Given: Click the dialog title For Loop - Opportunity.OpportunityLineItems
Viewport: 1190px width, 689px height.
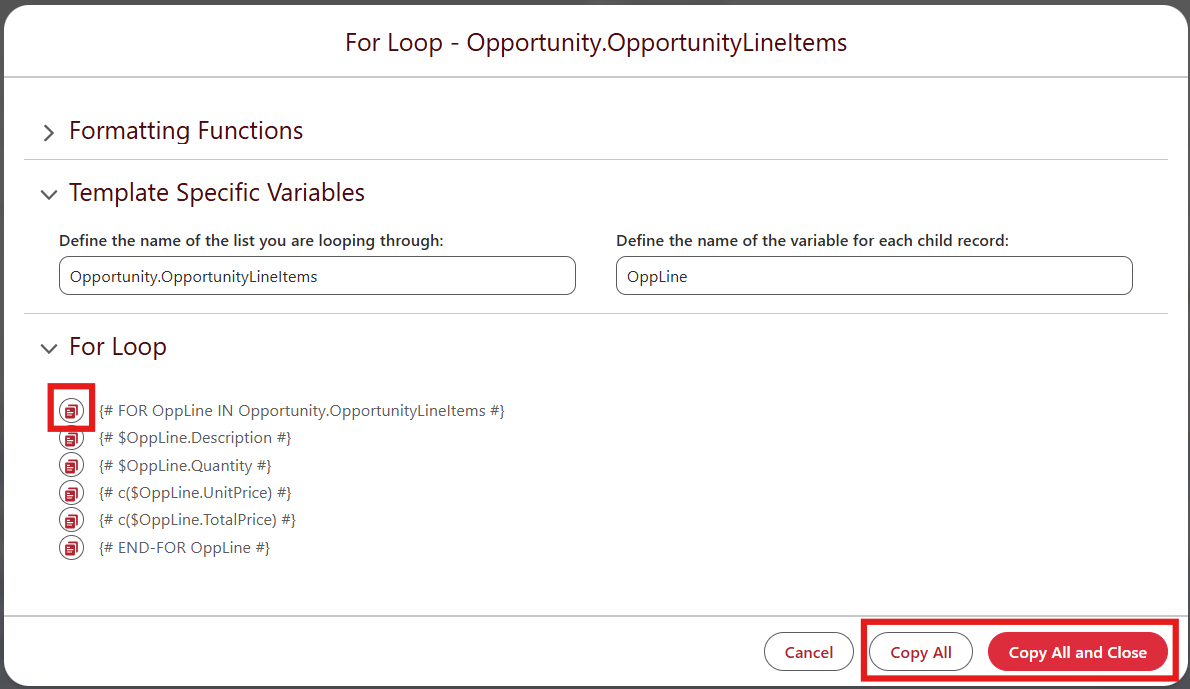Looking at the screenshot, I should [x=596, y=42].
